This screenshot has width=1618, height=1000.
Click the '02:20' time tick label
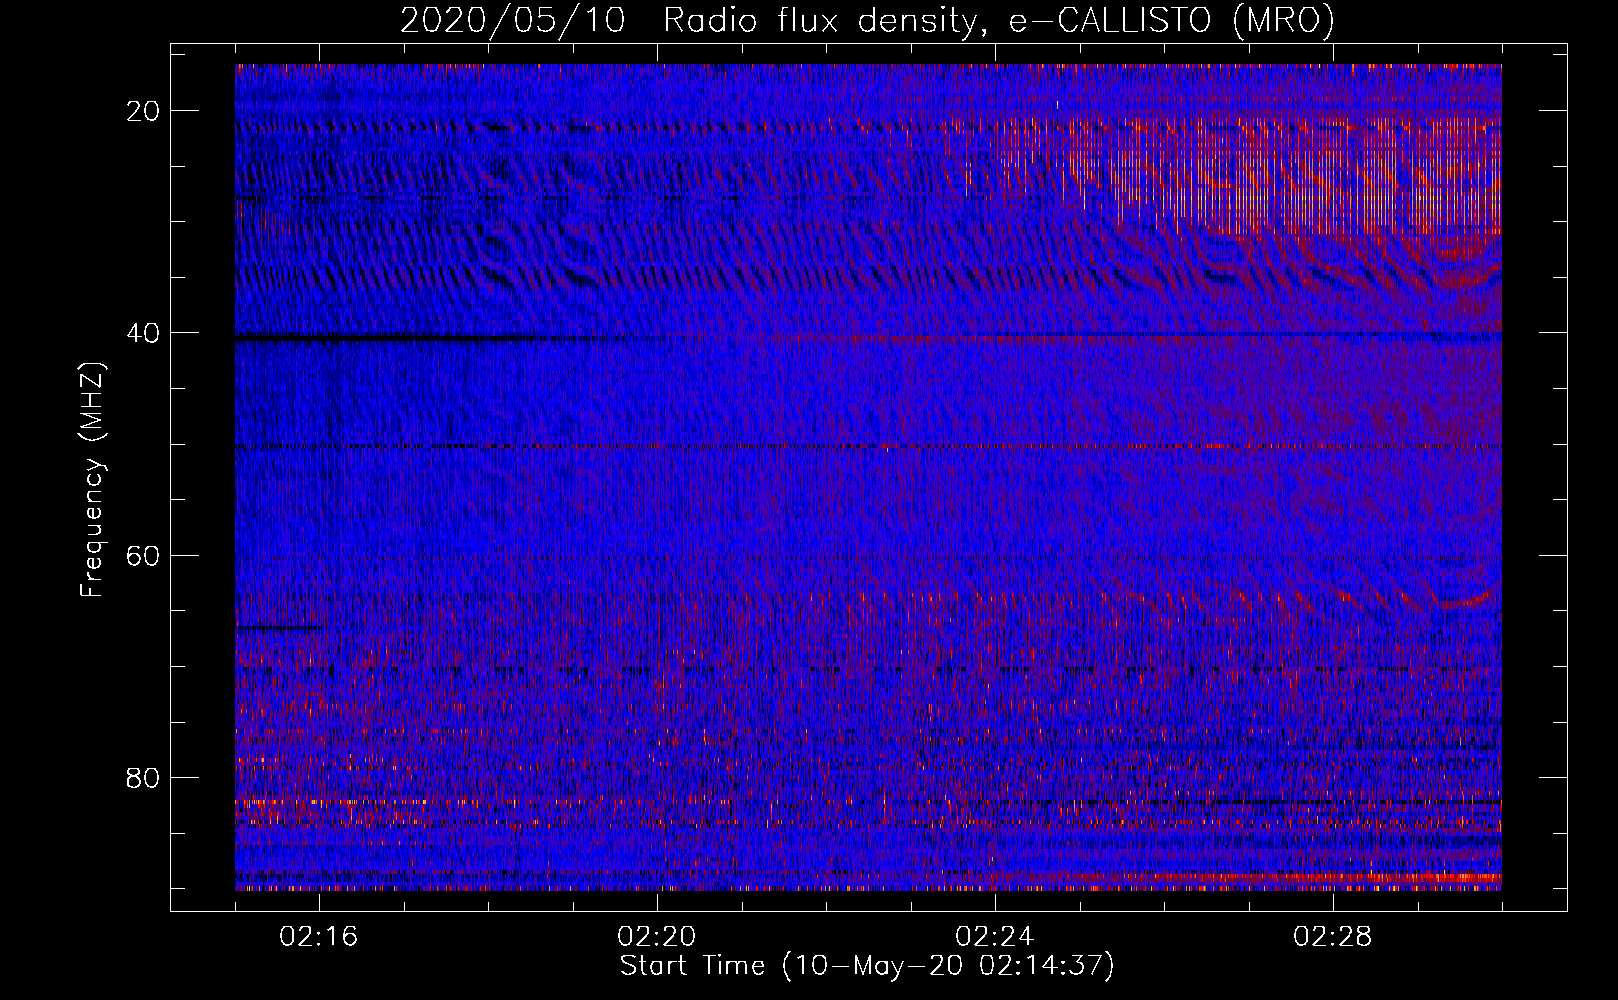(x=657, y=937)
